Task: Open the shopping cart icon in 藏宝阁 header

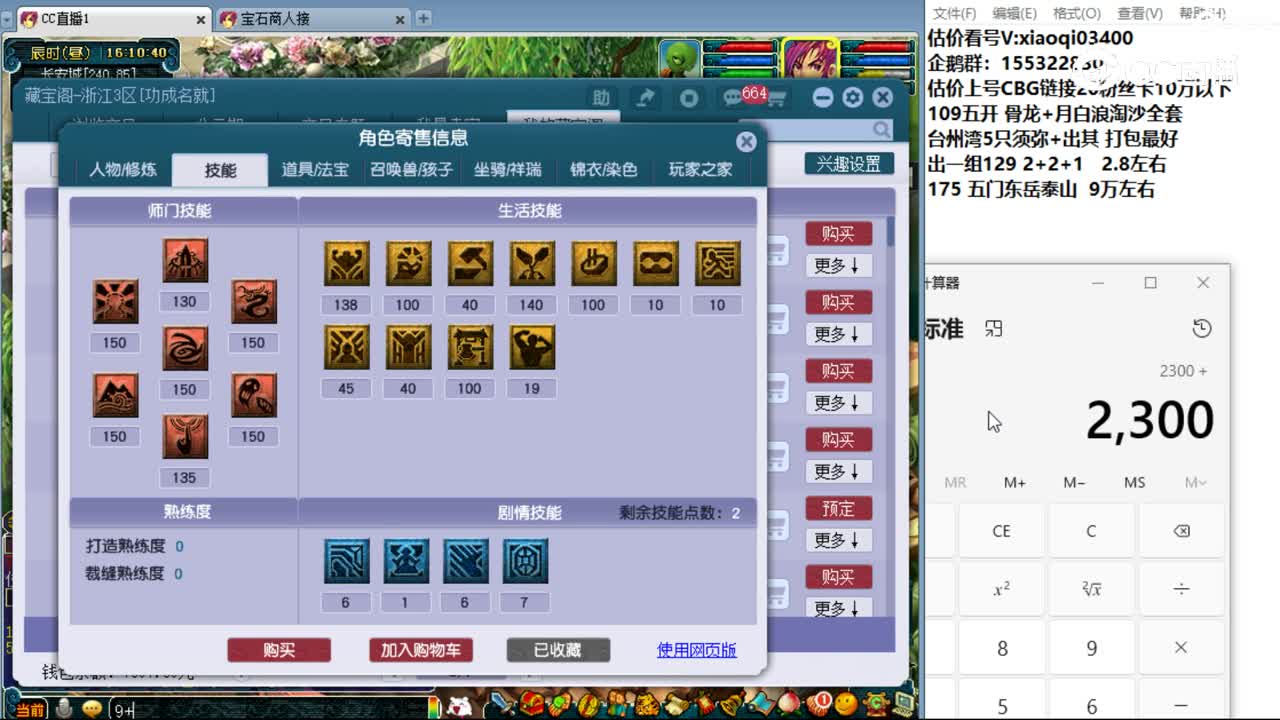Action: coord(775,98)
